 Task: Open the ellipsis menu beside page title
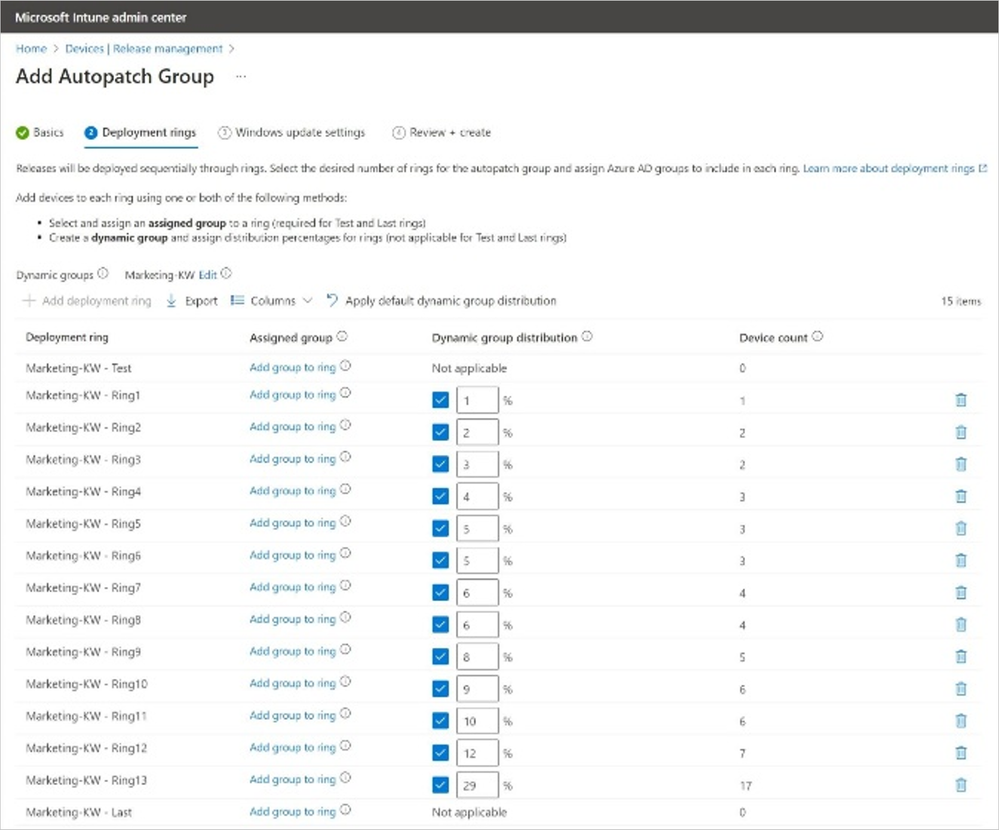240,77
